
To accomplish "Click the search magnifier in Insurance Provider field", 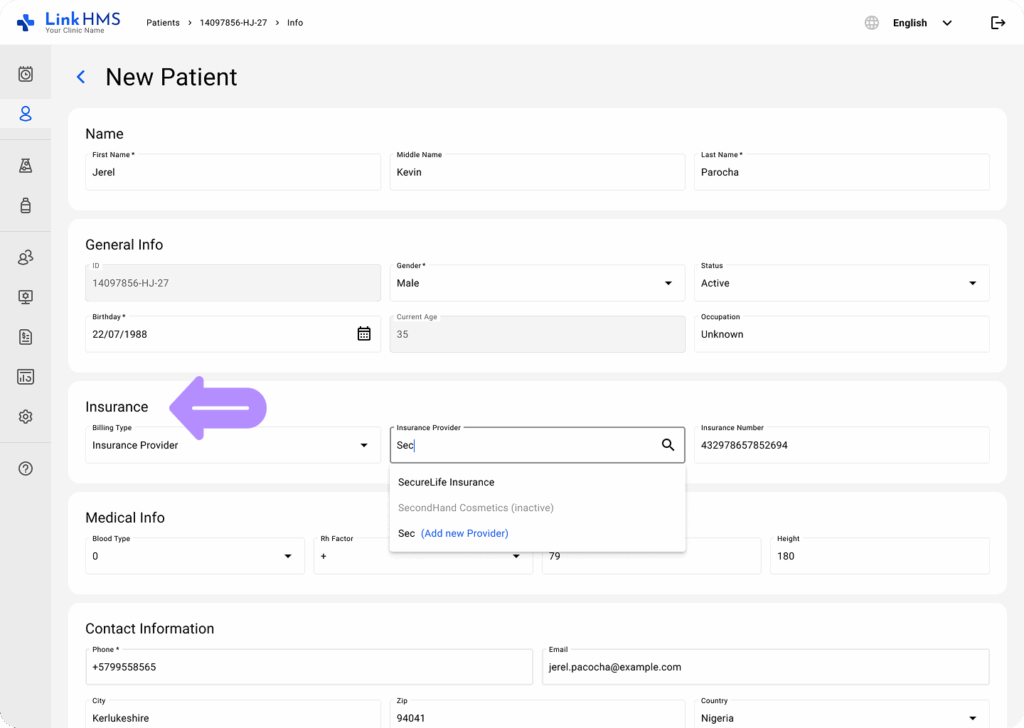I will point(667,445).
